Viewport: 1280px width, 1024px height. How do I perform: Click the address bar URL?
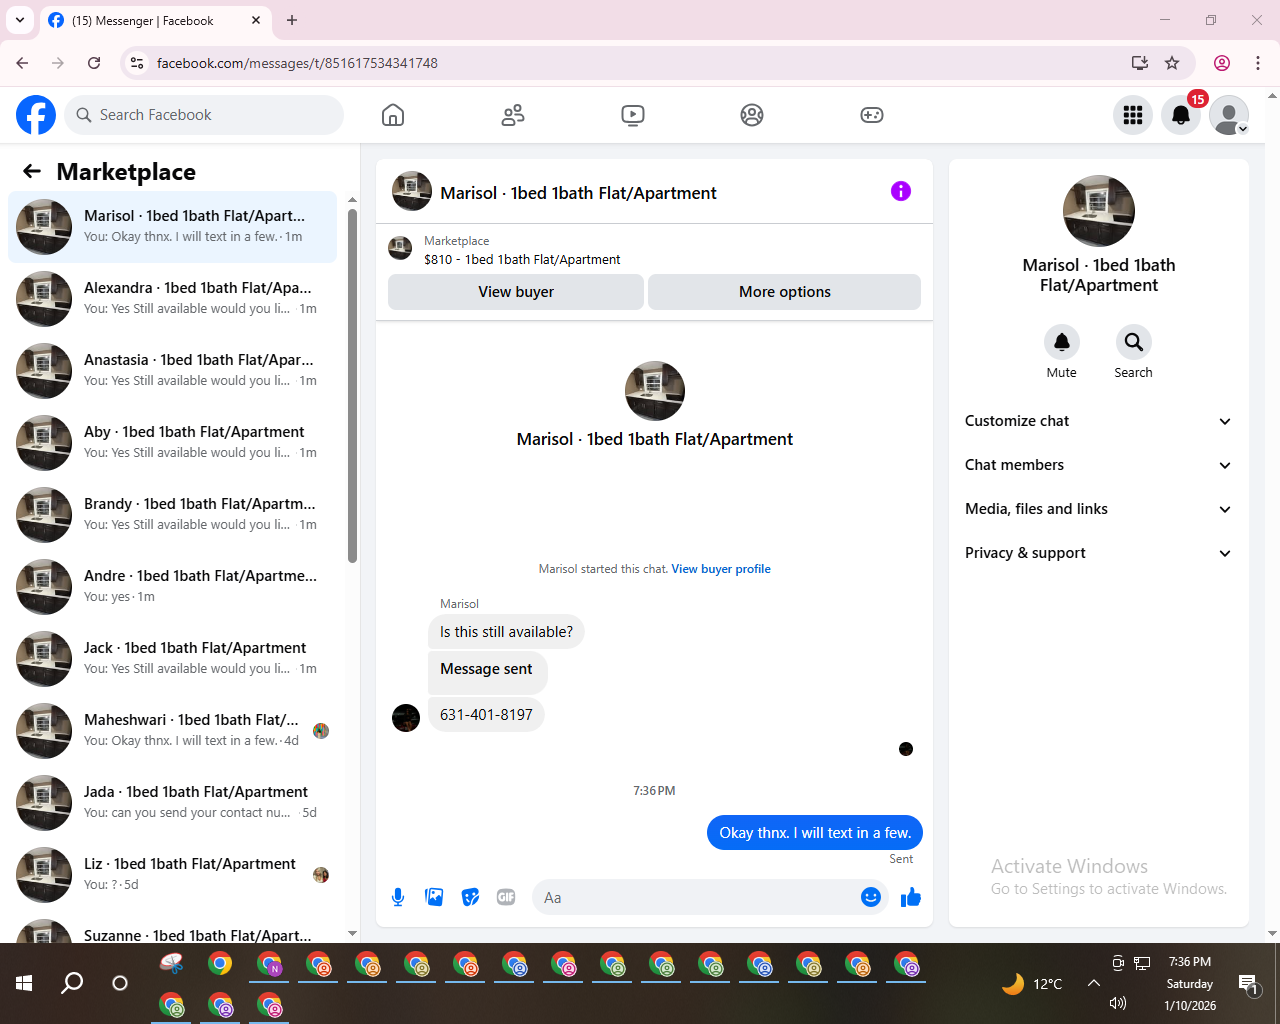(297, 63)
